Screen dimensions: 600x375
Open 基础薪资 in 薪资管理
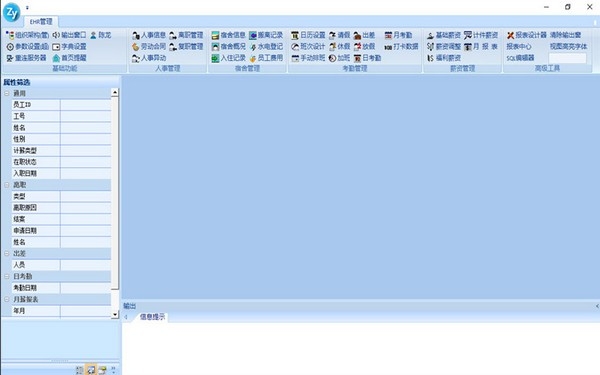(444, 35)
